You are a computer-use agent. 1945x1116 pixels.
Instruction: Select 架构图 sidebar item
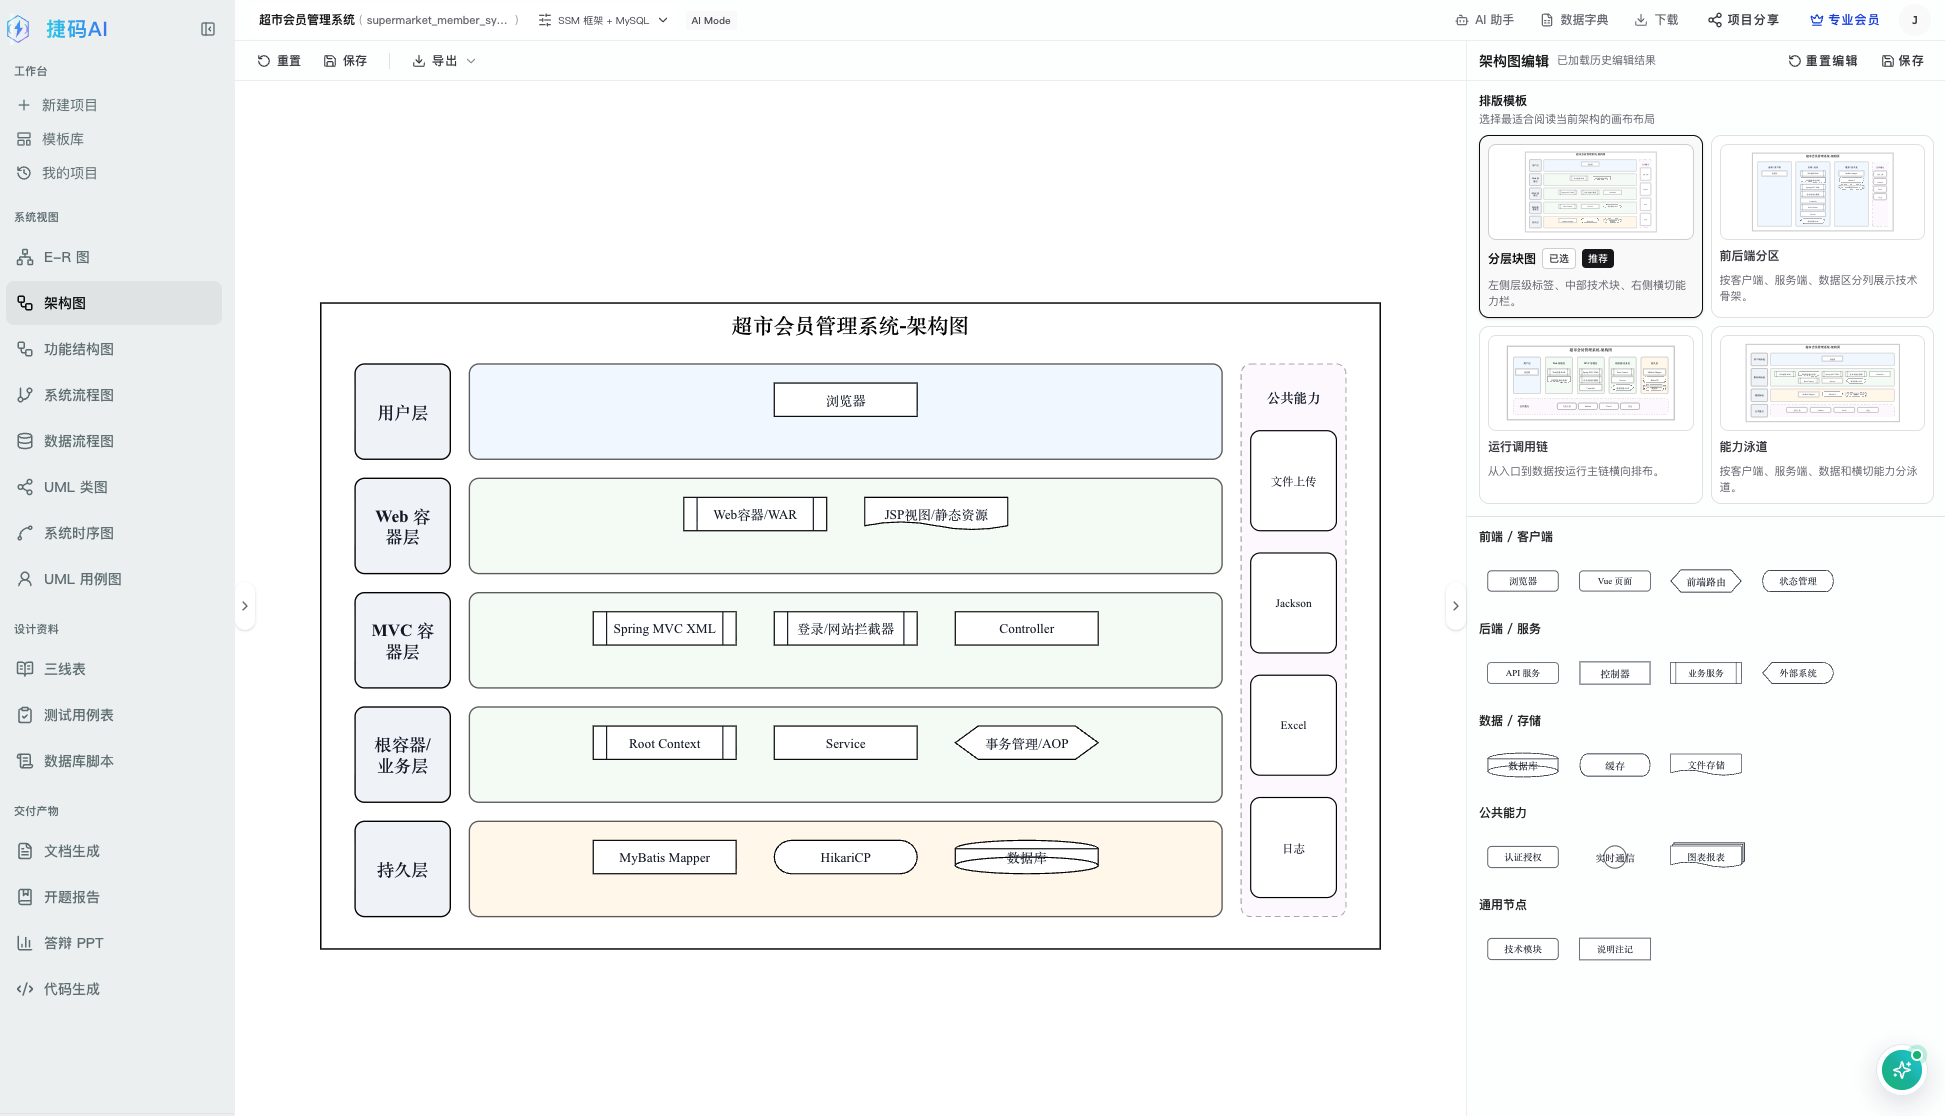point(114,303)
